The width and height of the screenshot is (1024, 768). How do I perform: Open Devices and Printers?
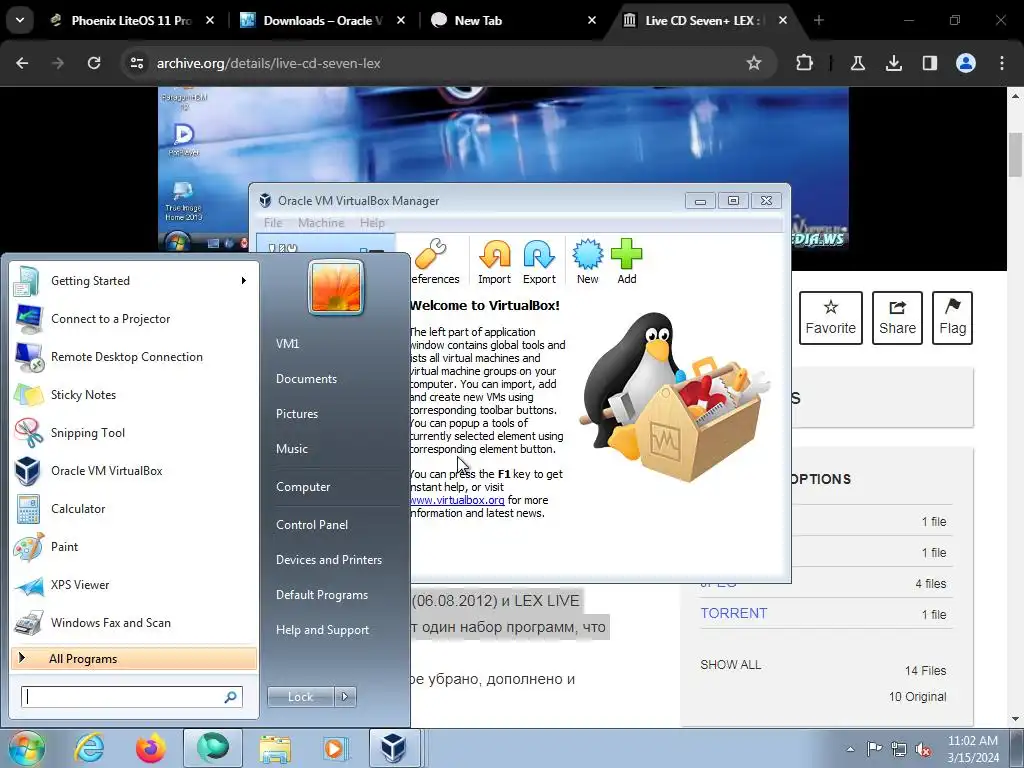[x=328, y=560]
